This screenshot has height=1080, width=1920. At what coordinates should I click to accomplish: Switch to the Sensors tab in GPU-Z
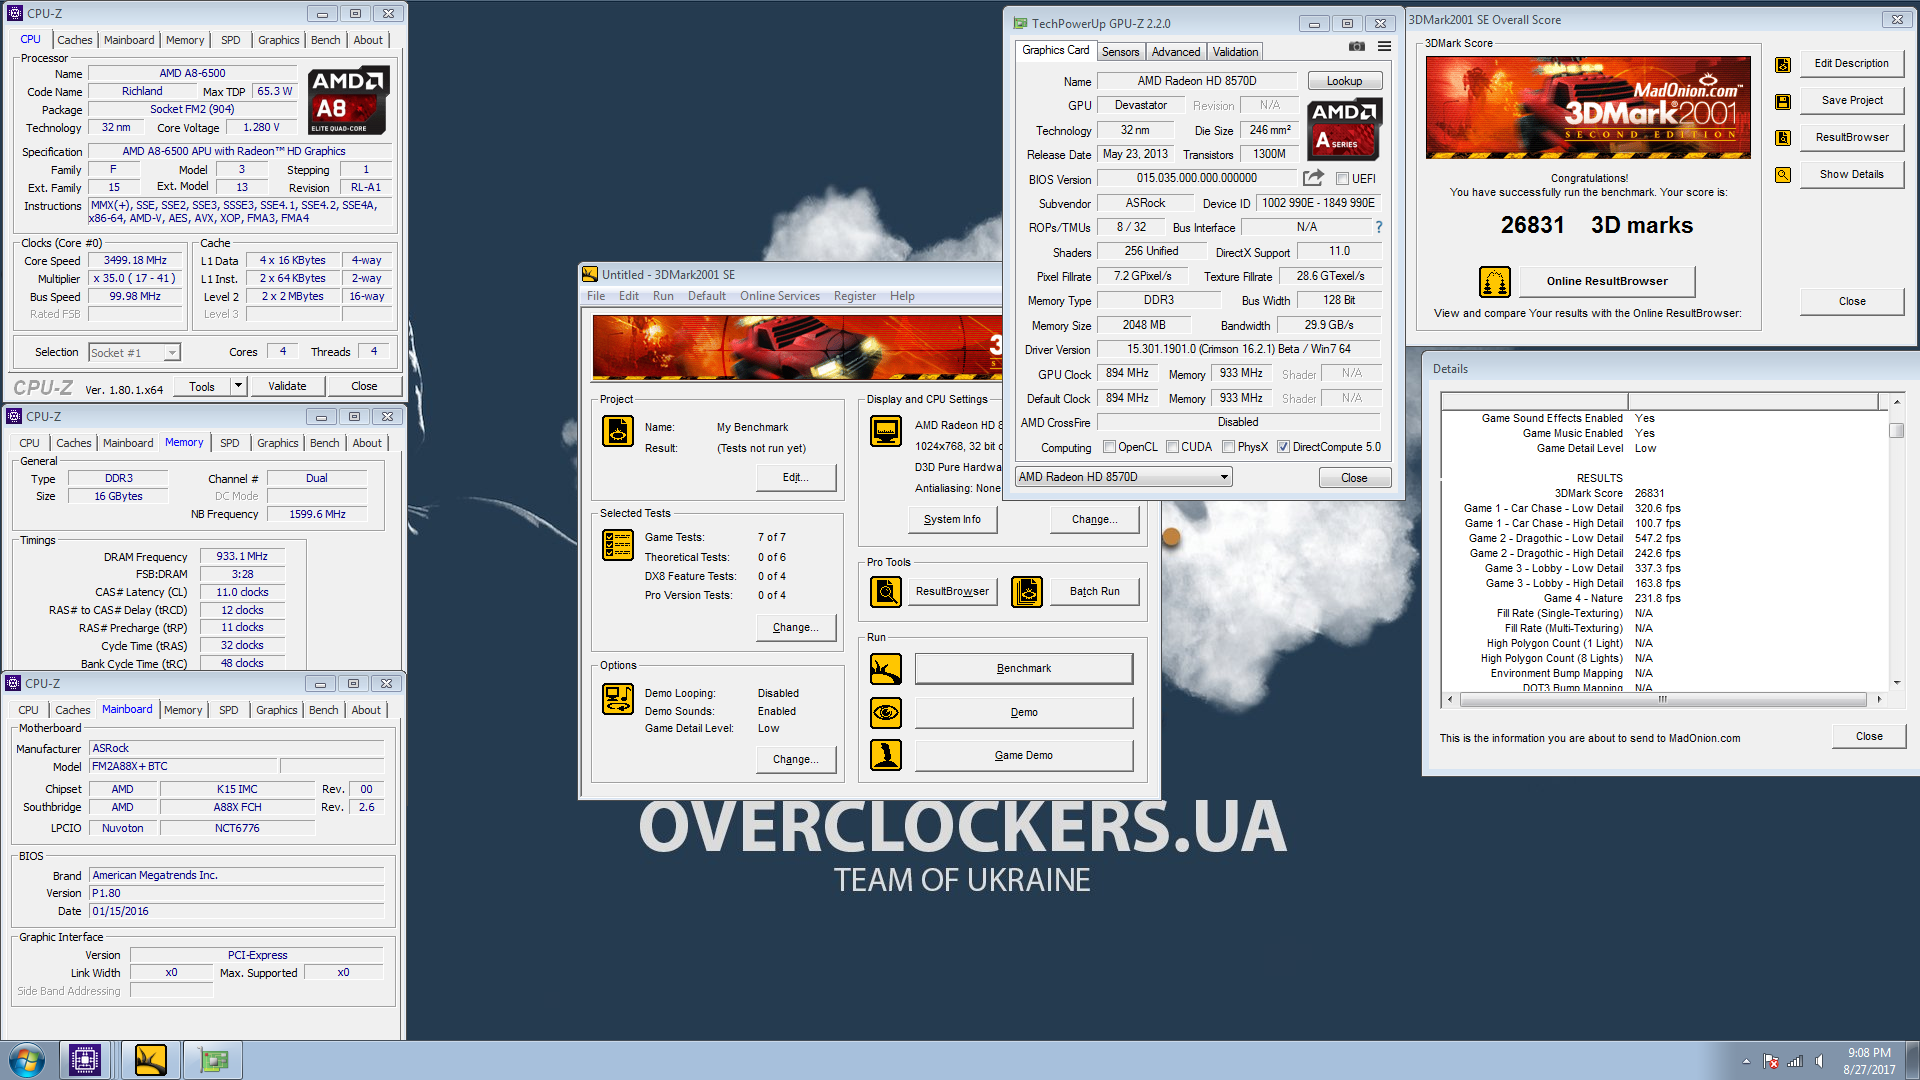(x=1120, y=52)
